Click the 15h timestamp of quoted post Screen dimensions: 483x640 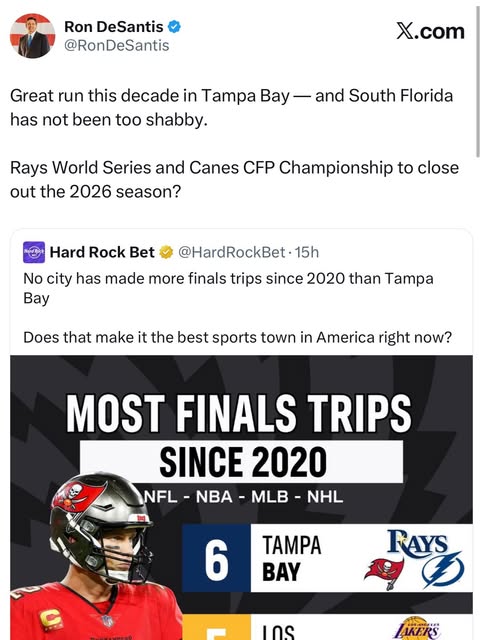[x=307, y=252]
